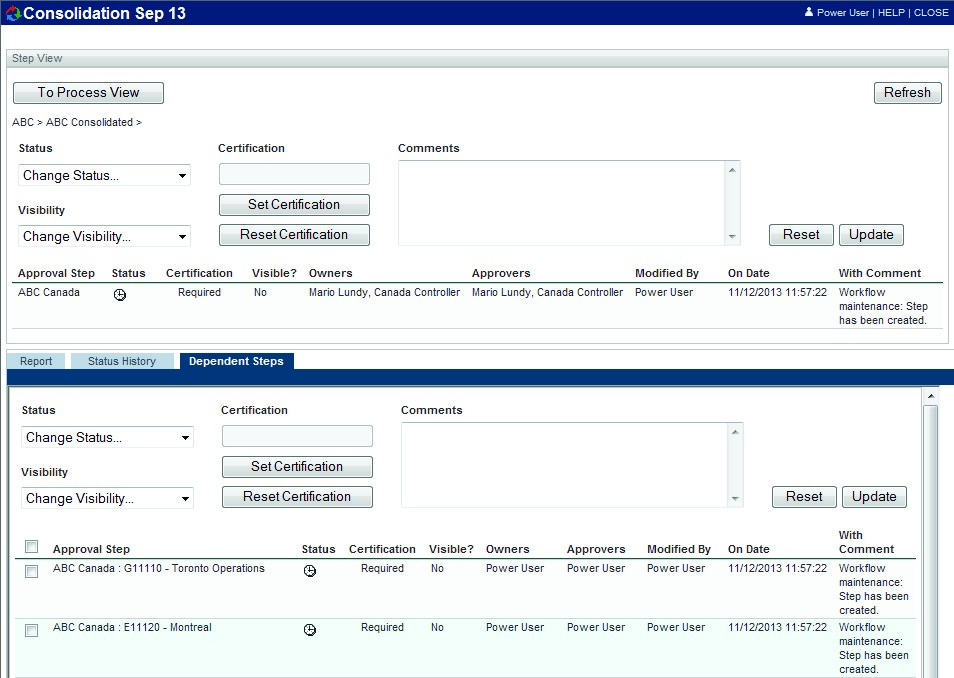Click the Power User profile icon
The image size is (954, 678).
[809, 13]
